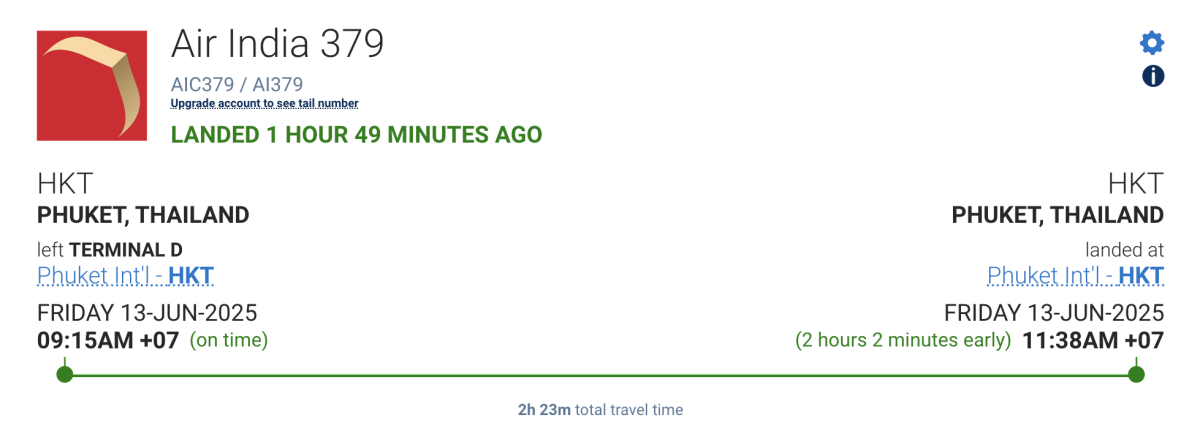Image resolution: width=1200 pixels, height=442 pixels.
Task: Click the AIC379 / AI379 flight identifier
Action: (237, 84)
